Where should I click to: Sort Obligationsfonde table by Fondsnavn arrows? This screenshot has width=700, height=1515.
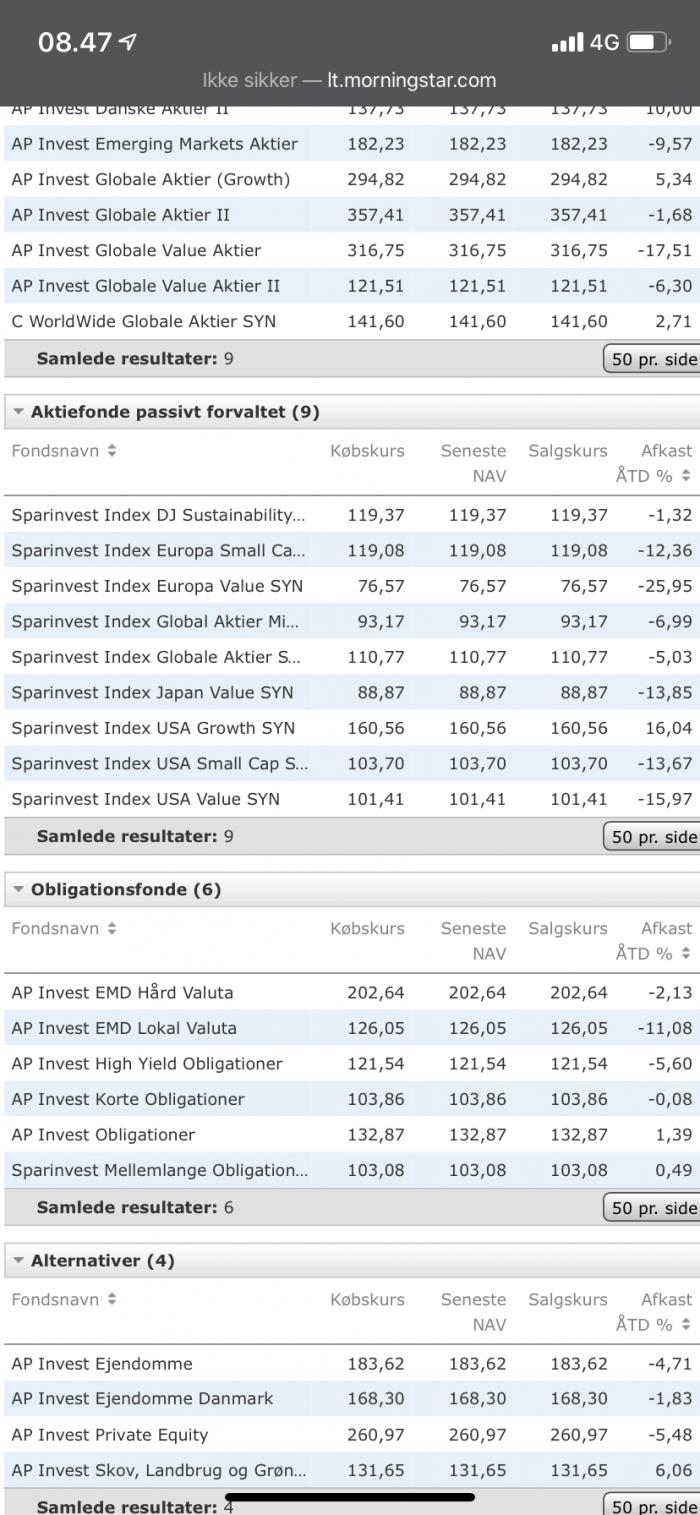coord(112,928)
